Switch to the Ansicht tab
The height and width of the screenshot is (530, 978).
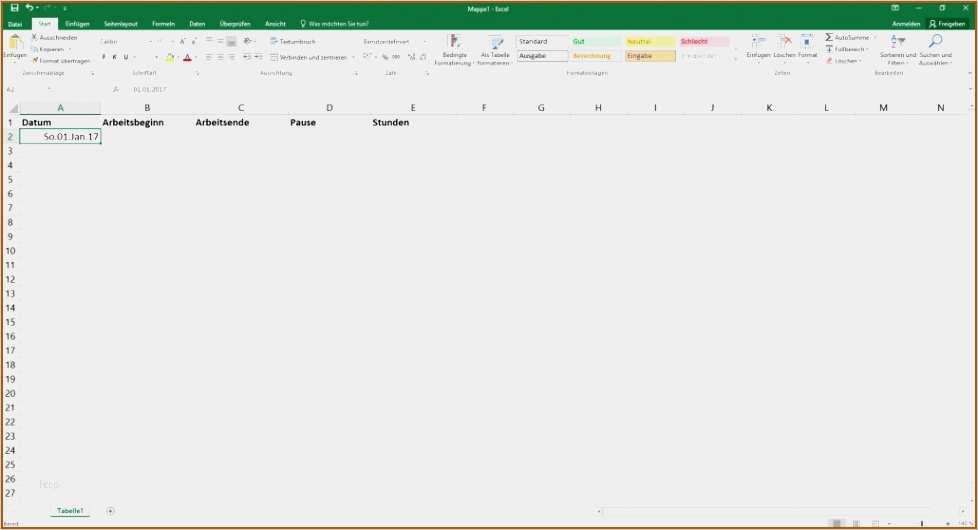(x=275, y=24)
